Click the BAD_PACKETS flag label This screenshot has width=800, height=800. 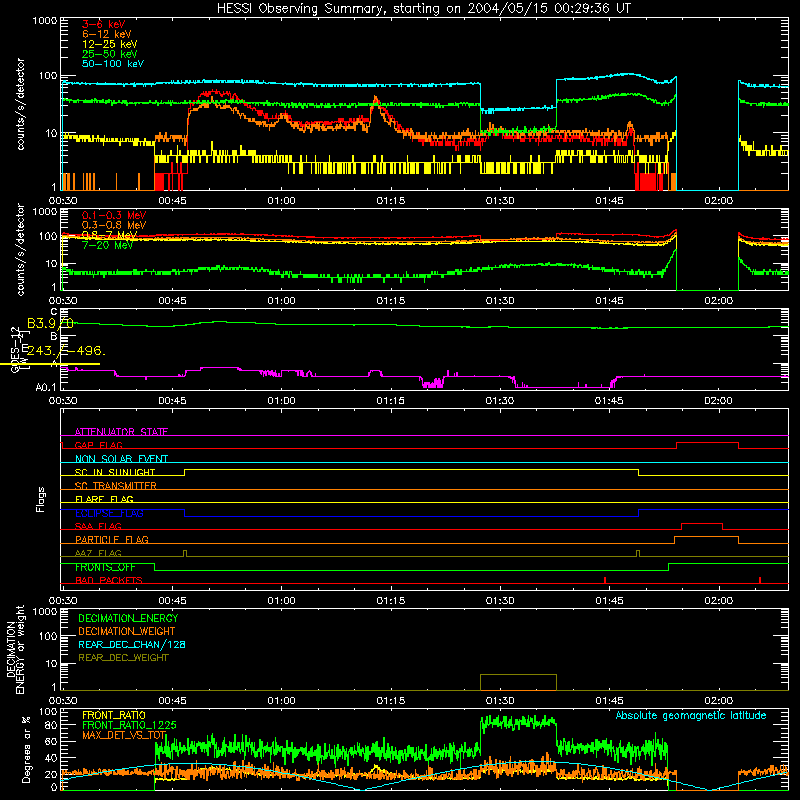point(109,580)
